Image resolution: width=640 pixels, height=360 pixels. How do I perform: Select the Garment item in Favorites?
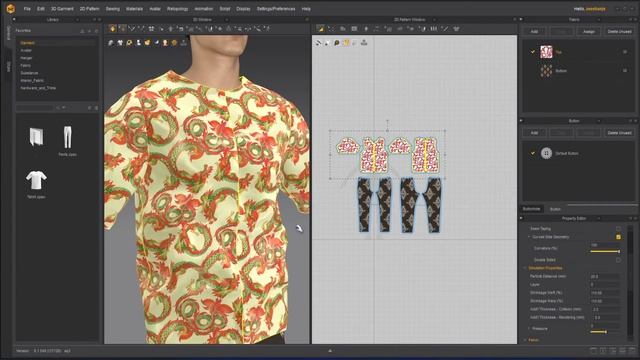(27, 43)
